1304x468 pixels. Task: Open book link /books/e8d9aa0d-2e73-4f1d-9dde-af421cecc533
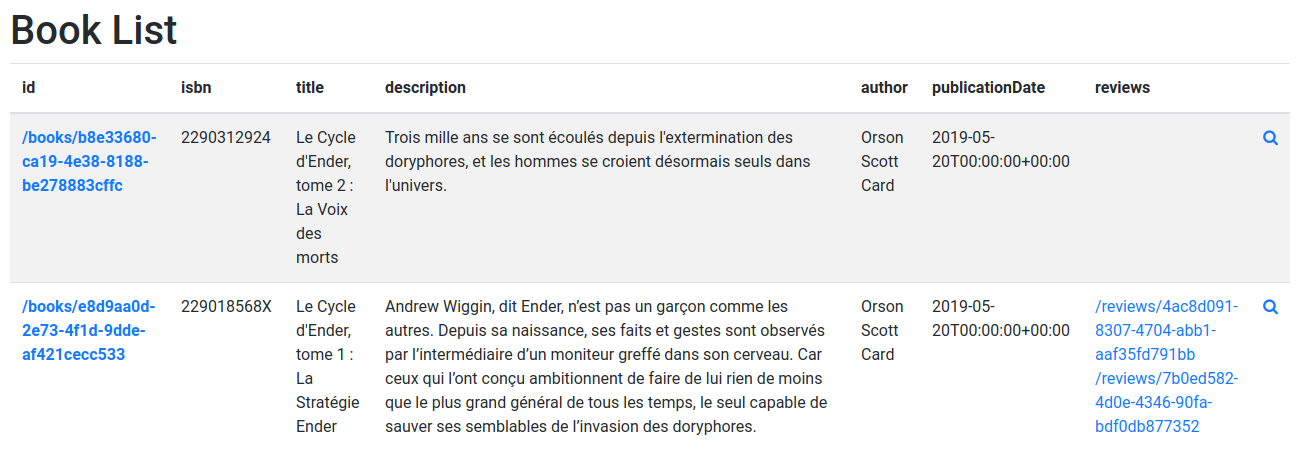[89, 330]
